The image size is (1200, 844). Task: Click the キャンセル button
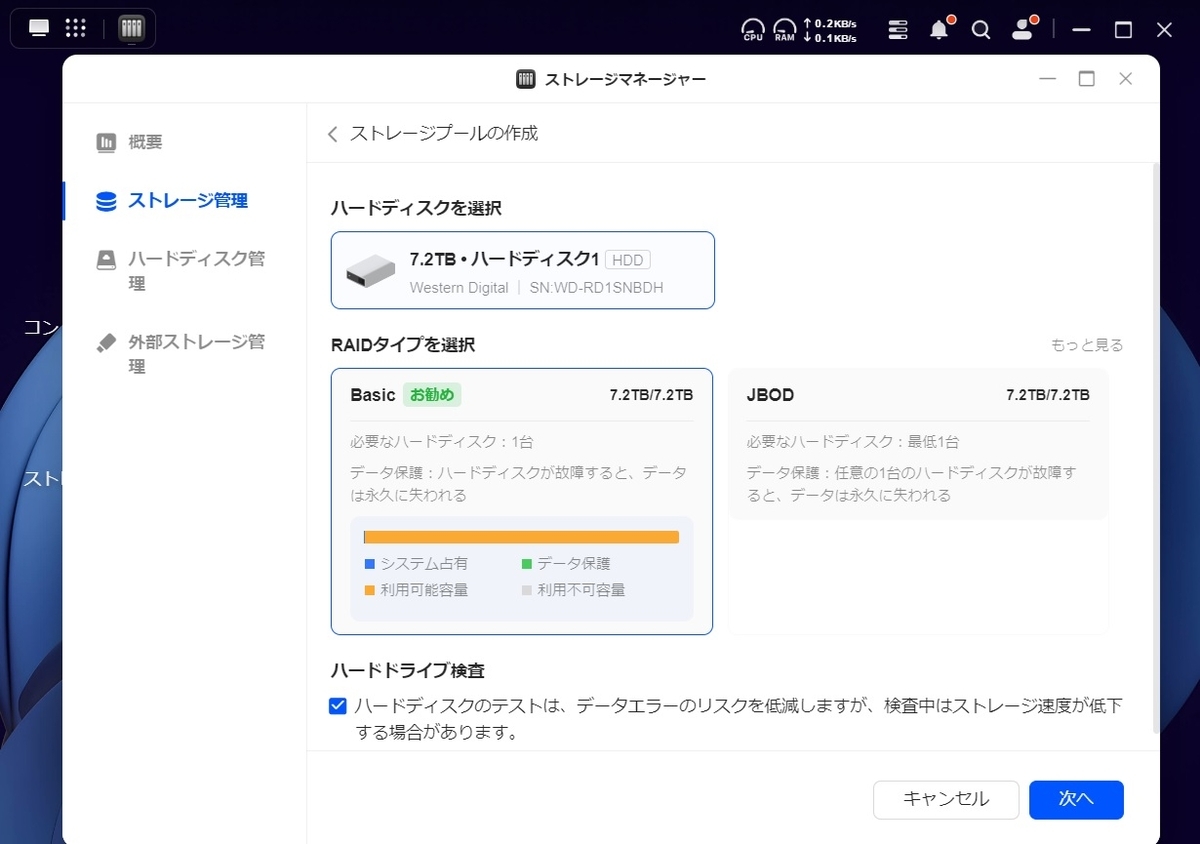[946, 799]
